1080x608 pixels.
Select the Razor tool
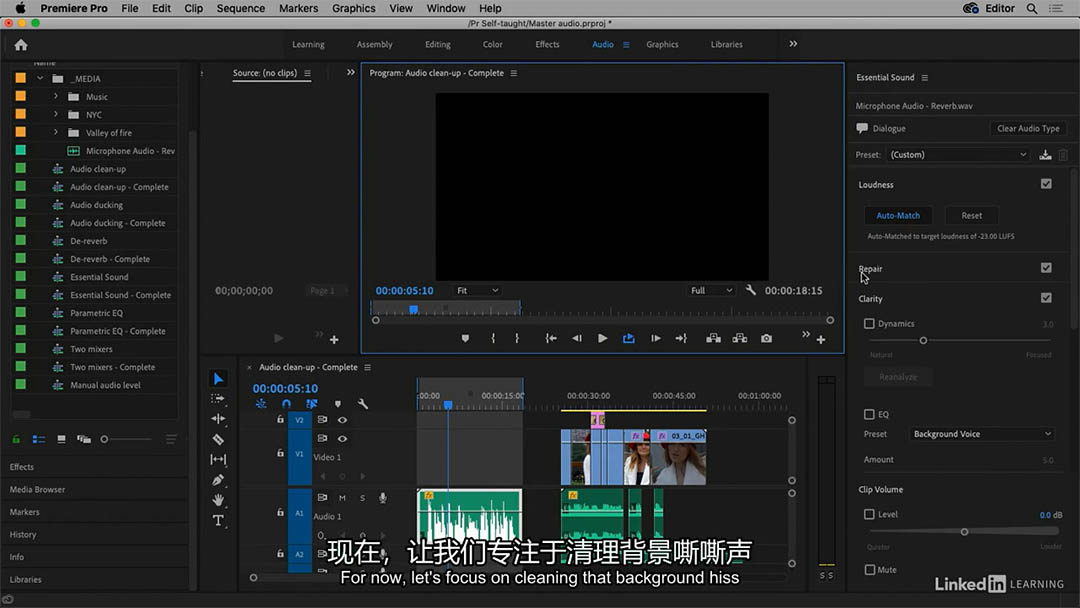pyautogui.click(x=218, y=439)
